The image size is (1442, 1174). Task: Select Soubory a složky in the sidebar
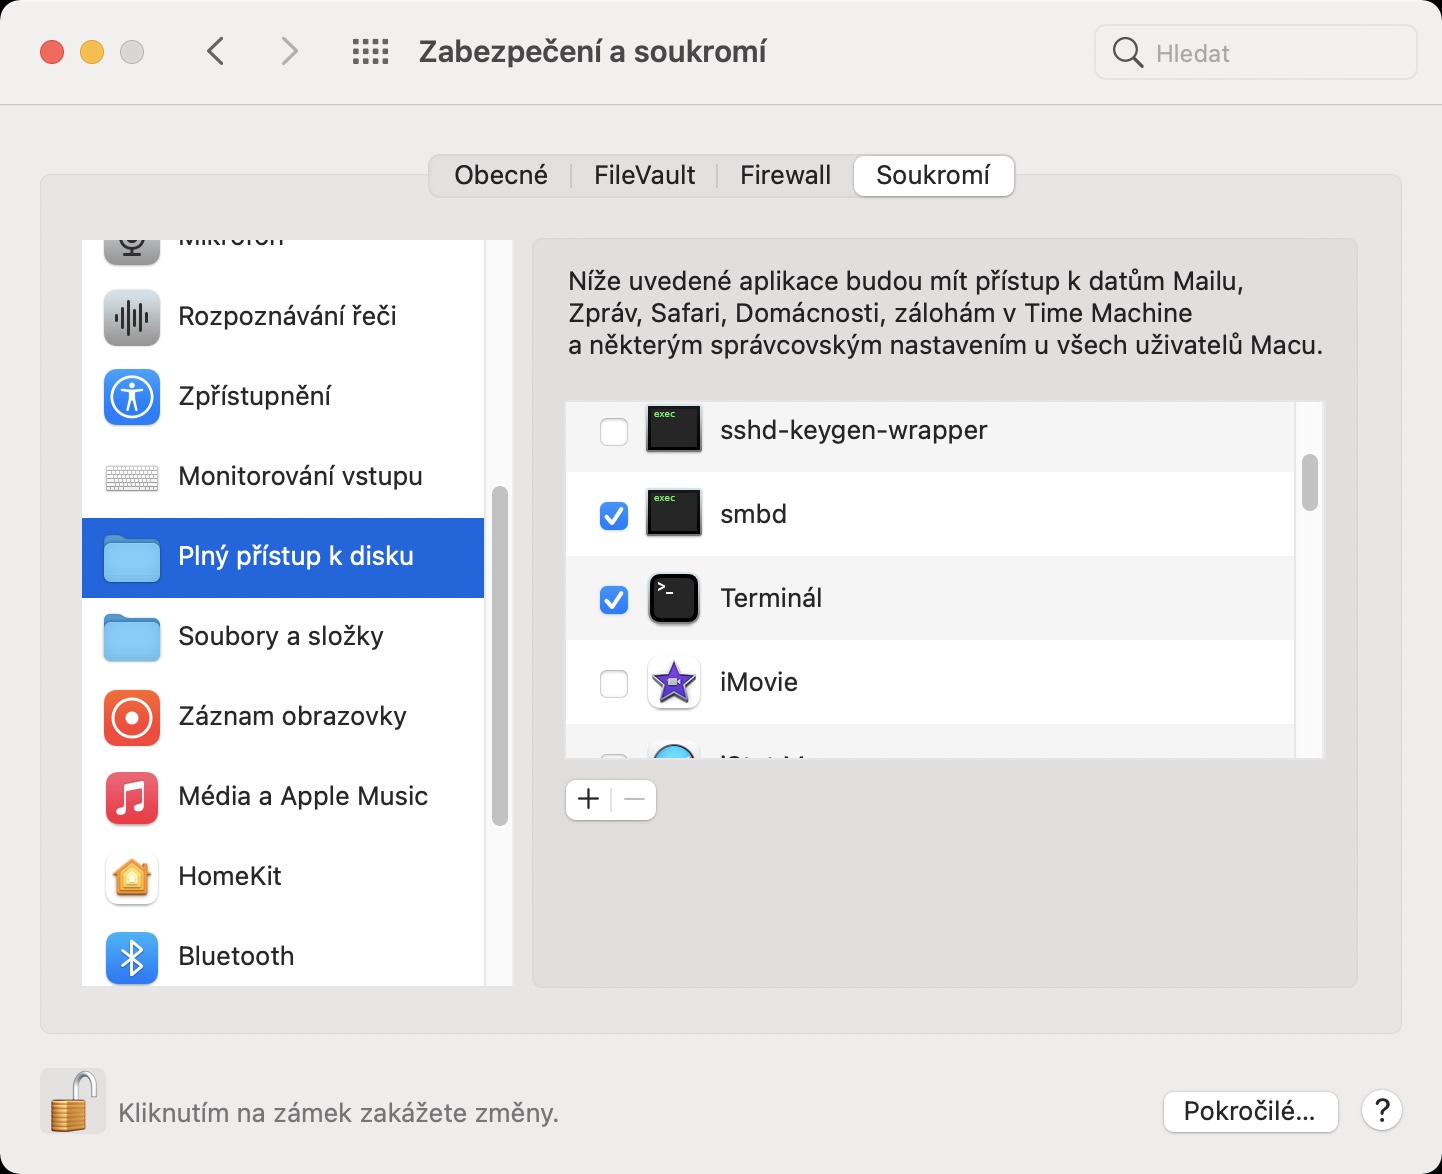[281, 637]
